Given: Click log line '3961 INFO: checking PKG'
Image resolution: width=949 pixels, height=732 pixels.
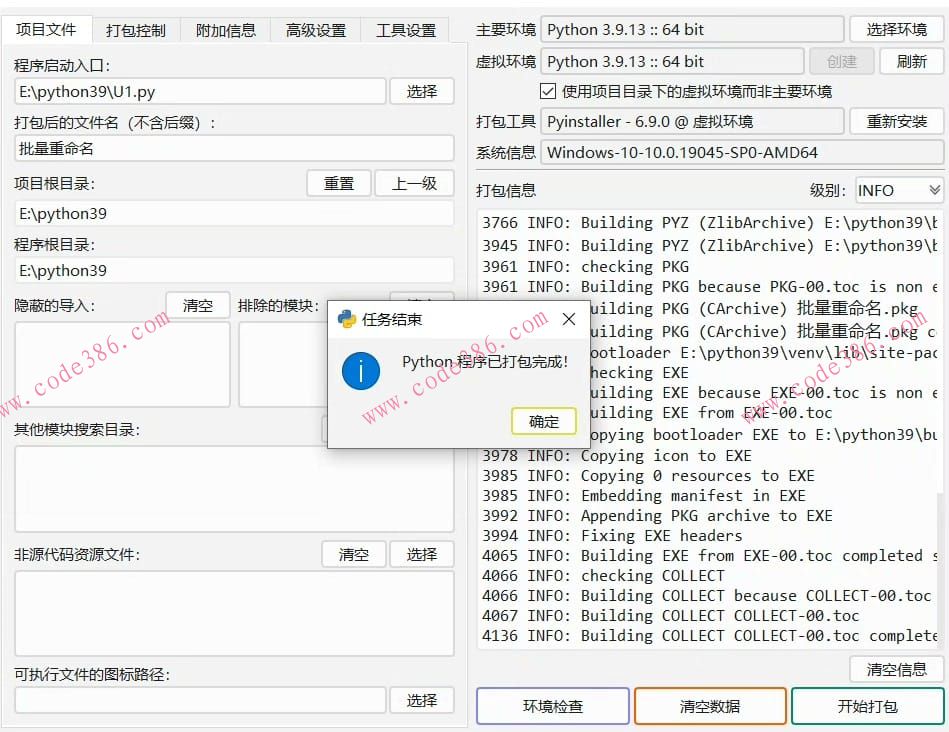Looking at the screenshot, I should 585,266.
